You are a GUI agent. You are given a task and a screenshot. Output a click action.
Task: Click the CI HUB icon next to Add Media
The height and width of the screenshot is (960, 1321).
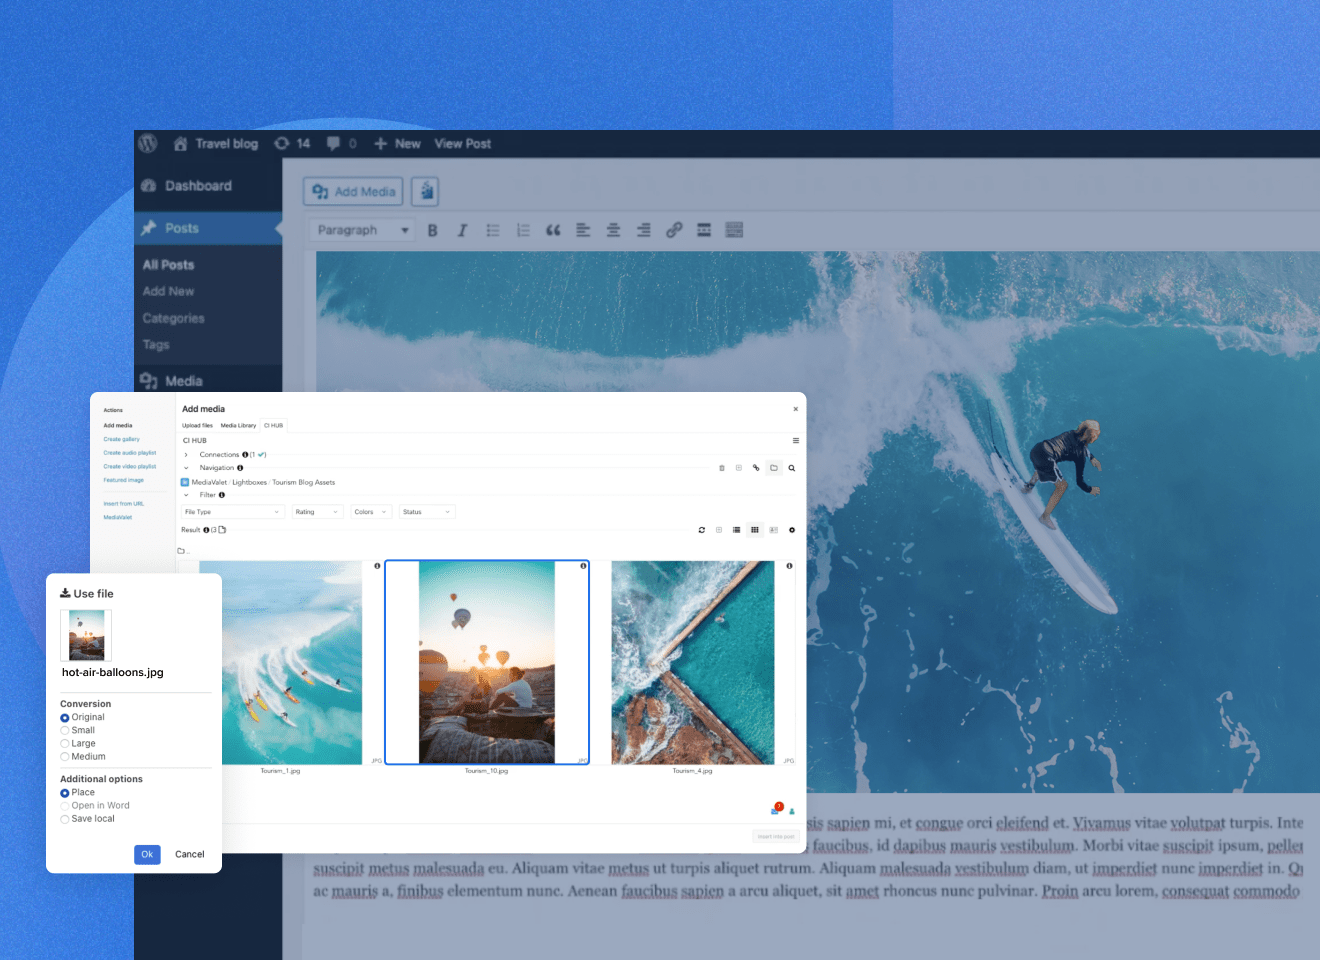click(x=426, y=192)
